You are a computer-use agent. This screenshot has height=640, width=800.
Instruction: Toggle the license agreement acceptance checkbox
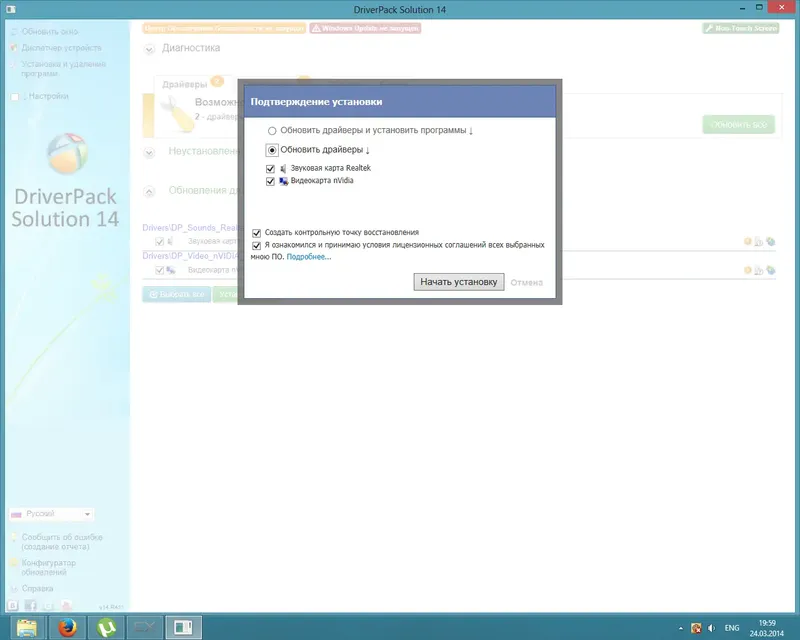[x=257, y=245]
